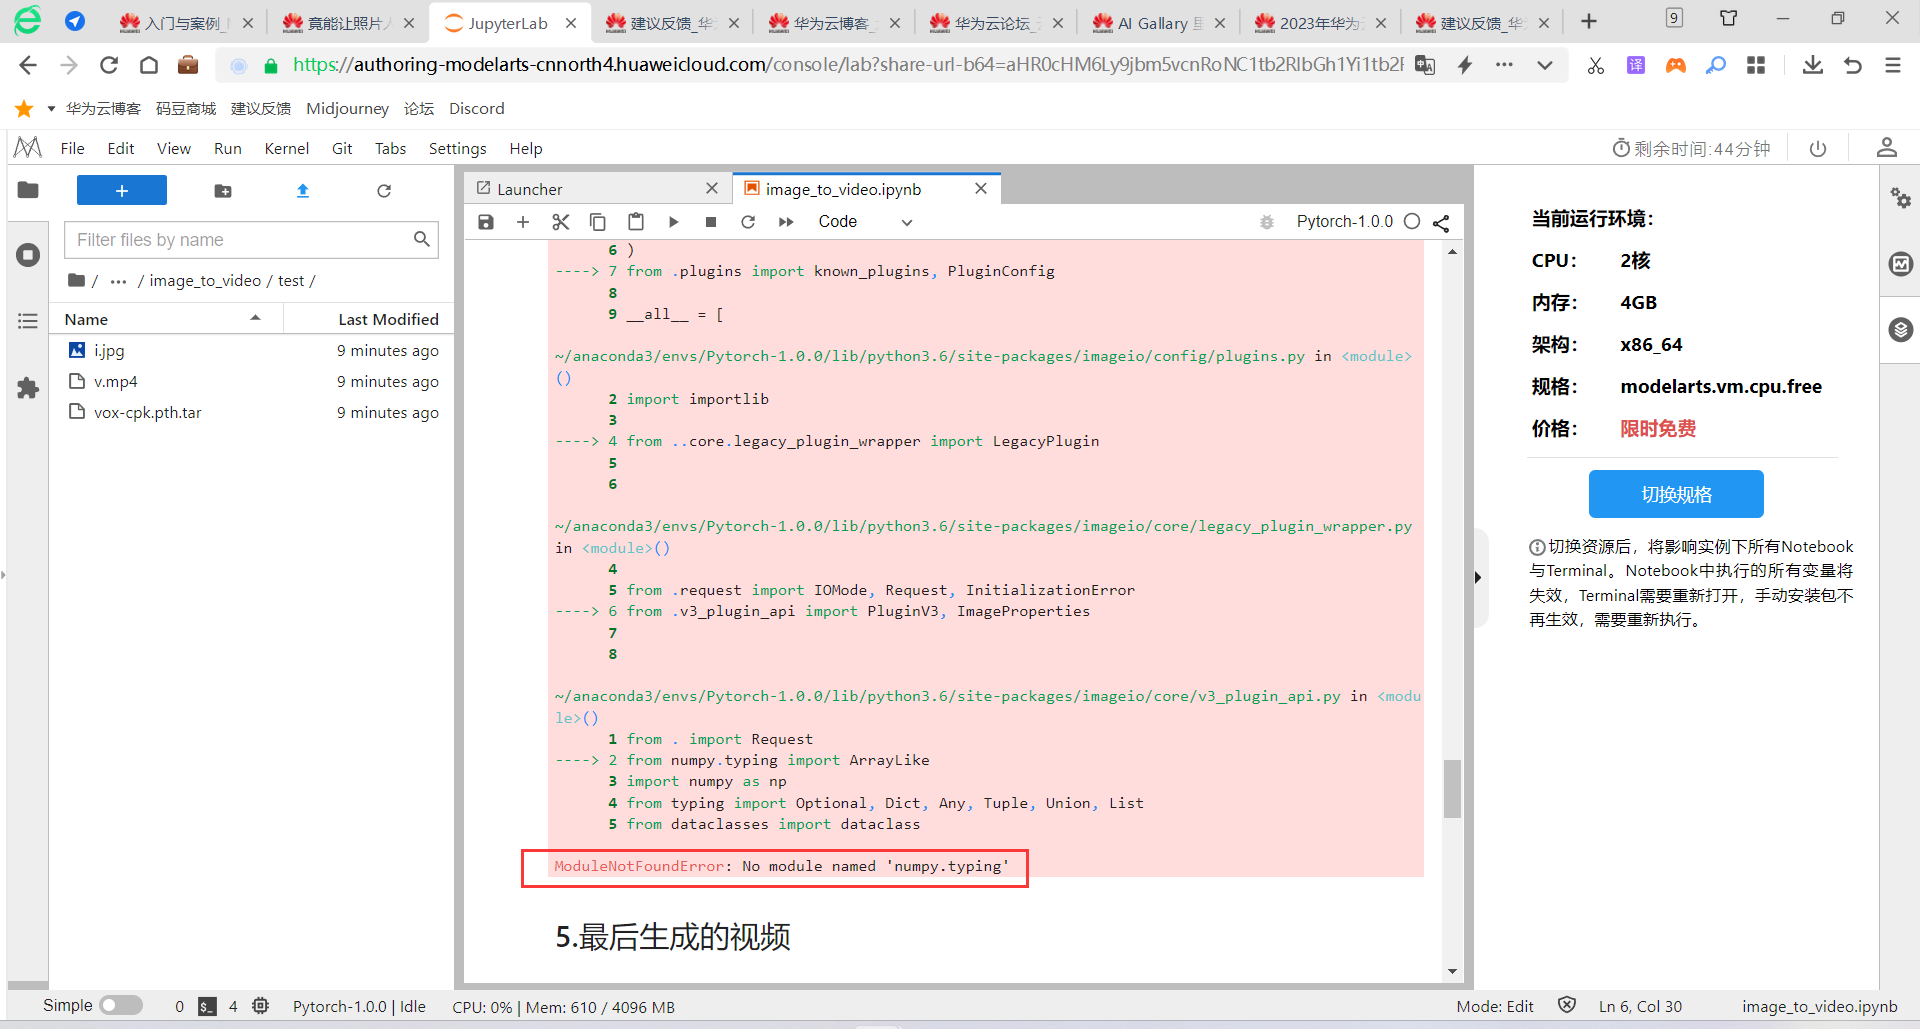
Task: Click the kernel status circle indicator
Action: [x=1412, y=221]
